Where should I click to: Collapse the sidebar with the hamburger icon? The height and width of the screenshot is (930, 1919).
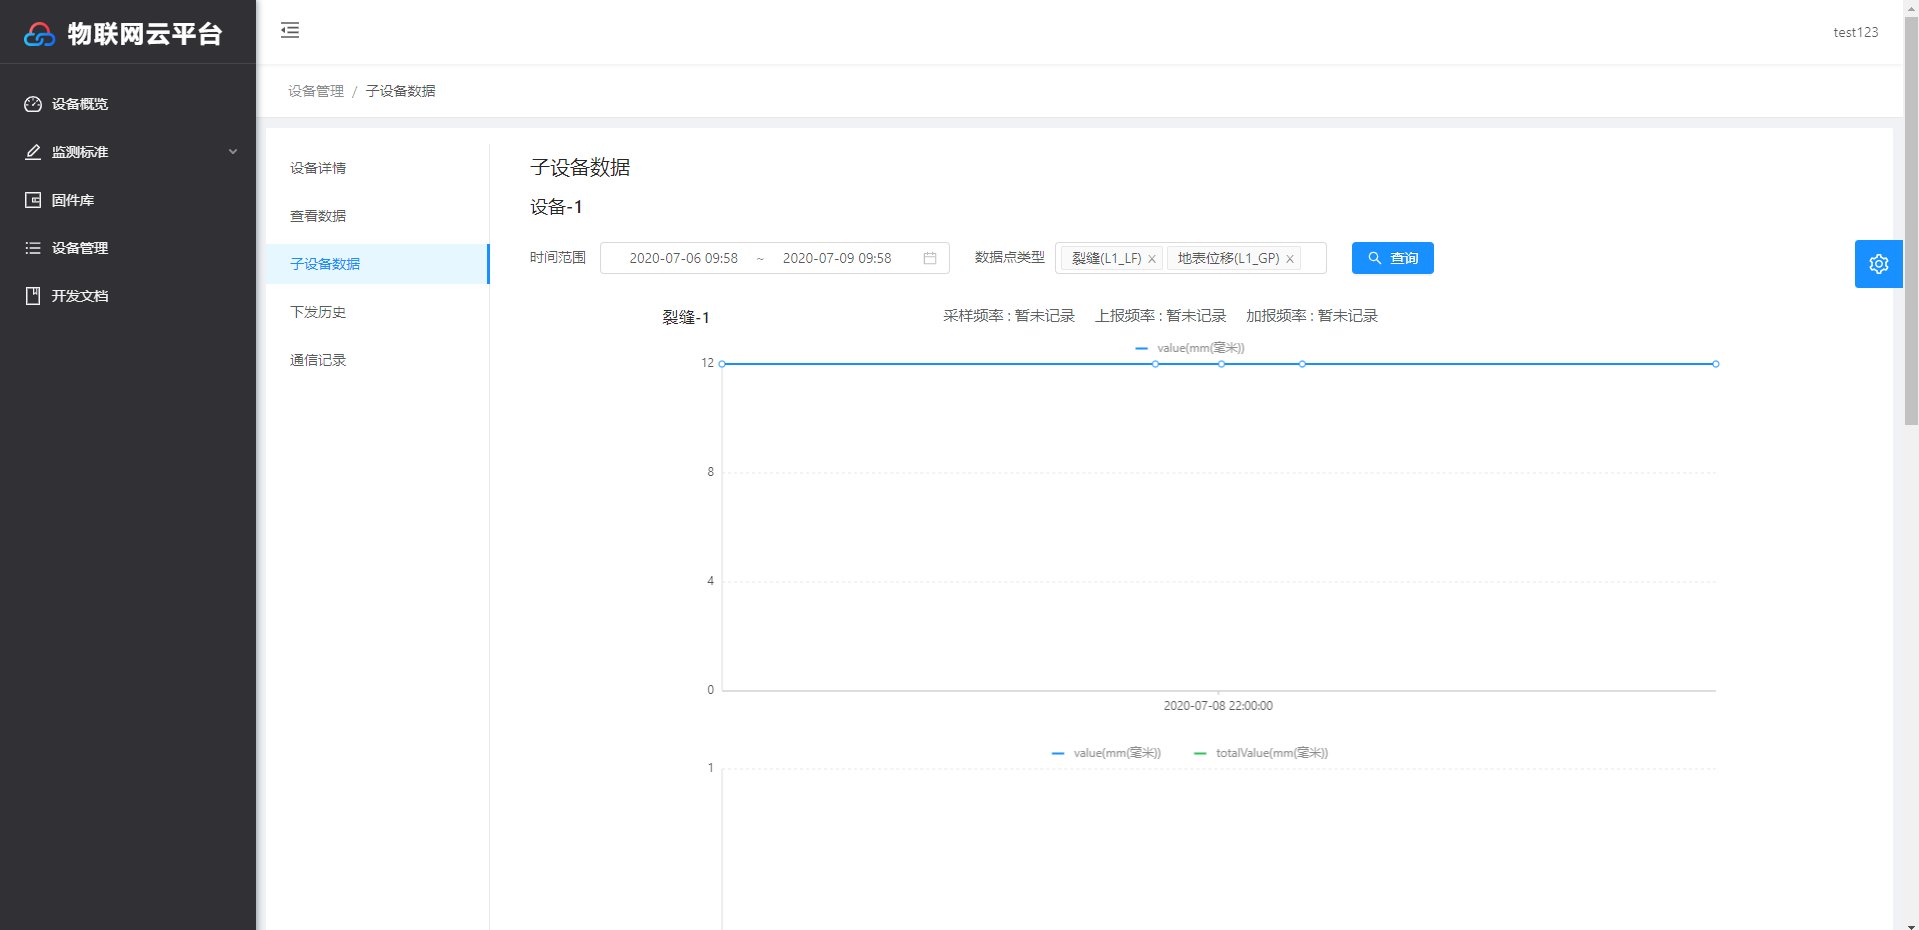[x=290, y=30]
